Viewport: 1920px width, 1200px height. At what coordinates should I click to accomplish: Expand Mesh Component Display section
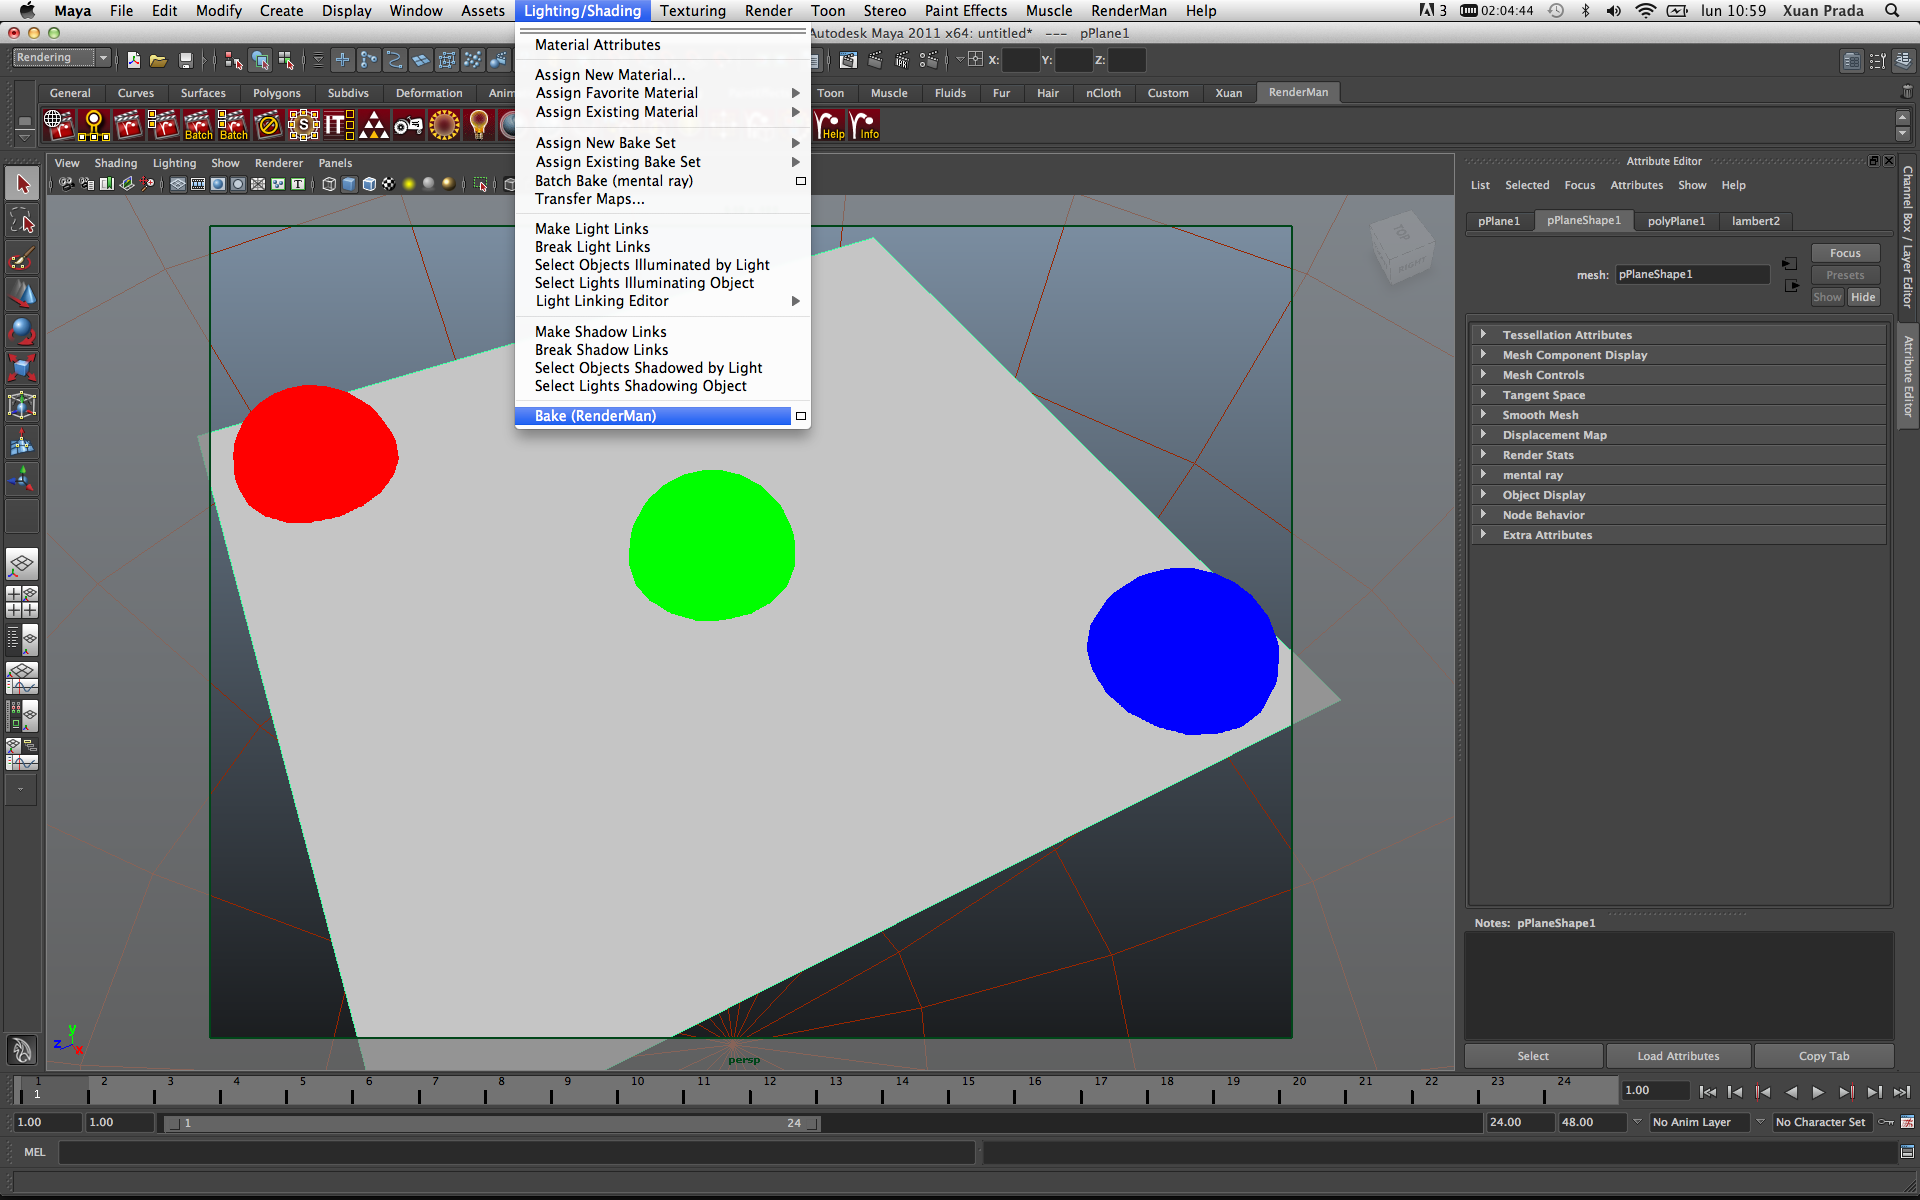tap(1677, 355)
